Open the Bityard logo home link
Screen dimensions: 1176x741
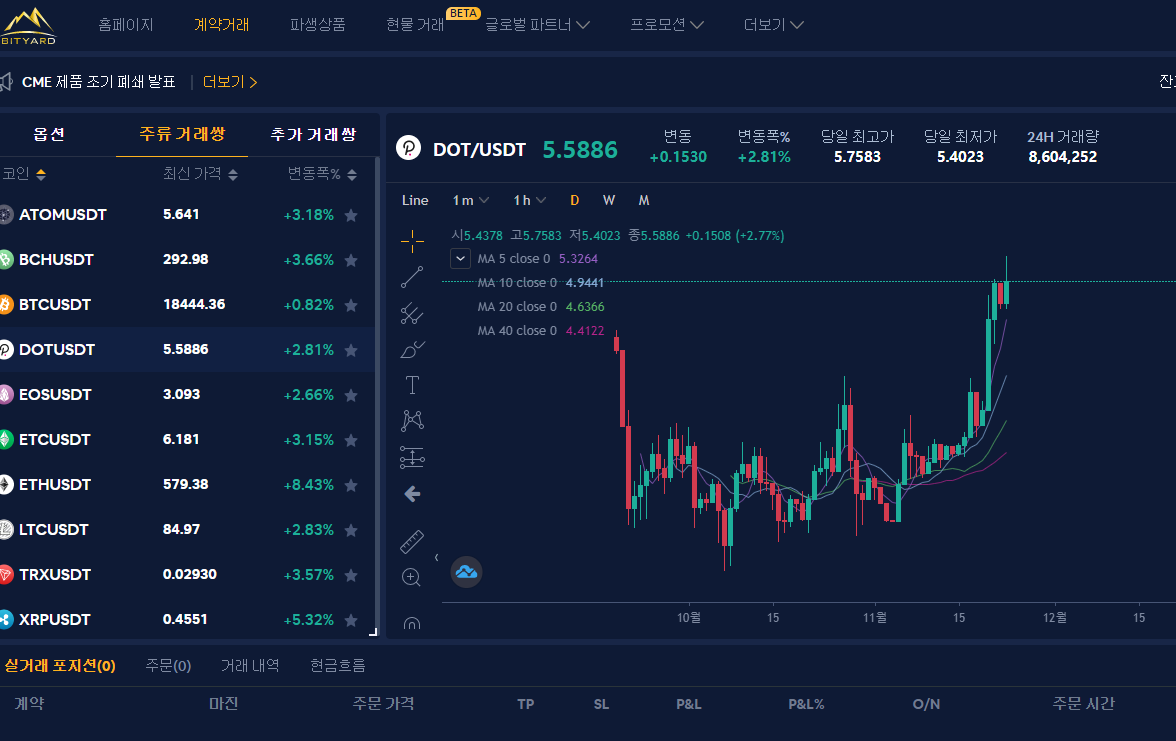(x=28, y=26)
